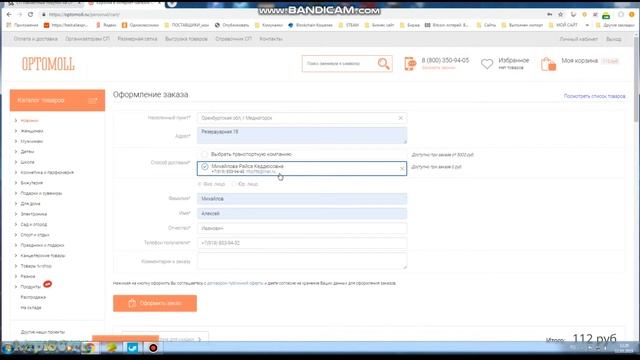Open Chrome from the taskbar
This screenshot has width=640, height=360.
[88, 348]
